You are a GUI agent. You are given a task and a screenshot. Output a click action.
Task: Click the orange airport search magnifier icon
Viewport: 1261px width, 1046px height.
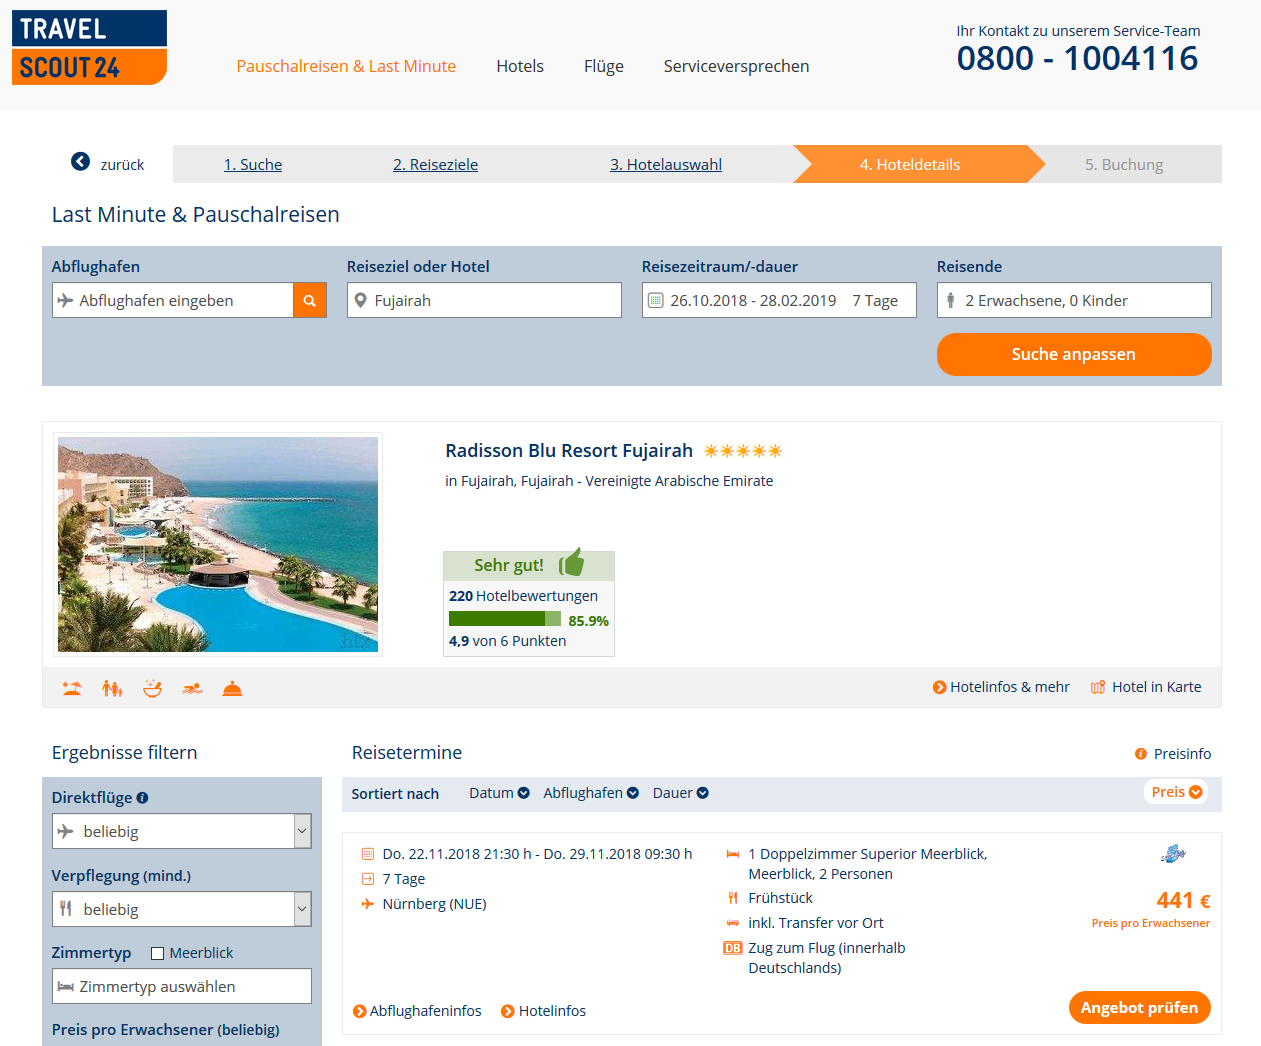pyautogui.click(x=309, y=300)
